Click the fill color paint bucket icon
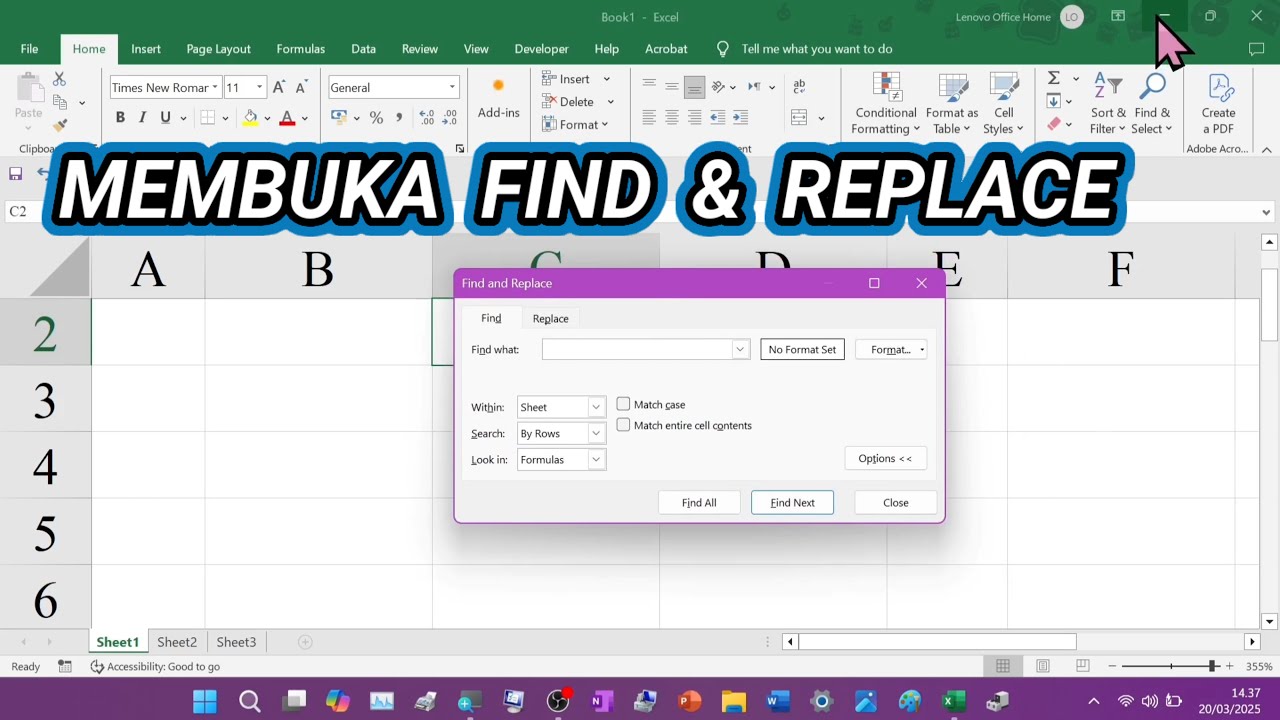 (250, 118)
